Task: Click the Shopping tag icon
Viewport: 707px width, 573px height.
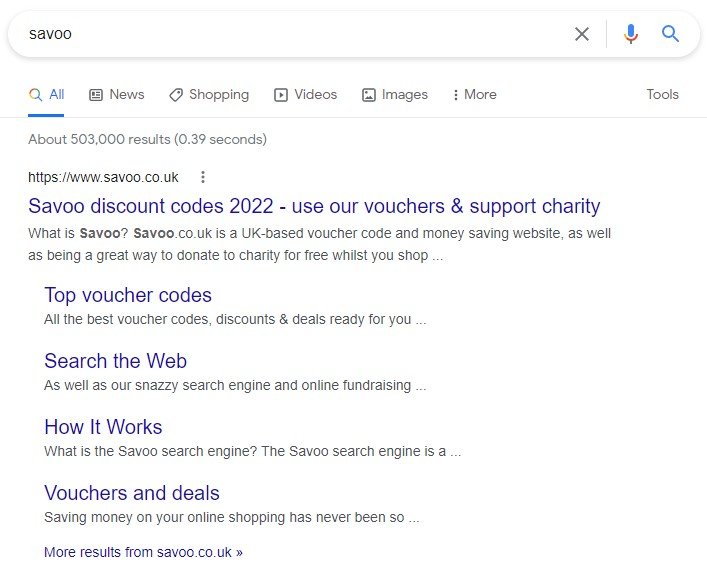Action: (176, 95)
